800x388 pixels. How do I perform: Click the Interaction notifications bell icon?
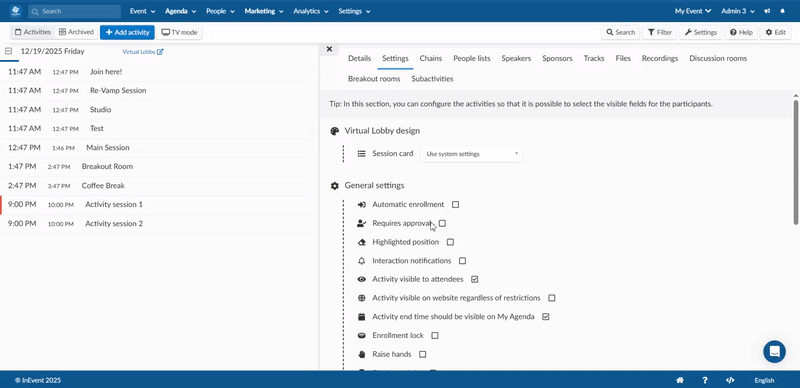point(362,261)
